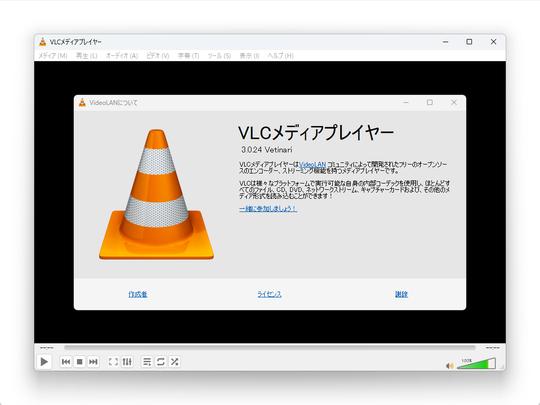Open the ヘルプ (H) menu
The width and height of the screenshot is (540, 405).
click(280, 55)
